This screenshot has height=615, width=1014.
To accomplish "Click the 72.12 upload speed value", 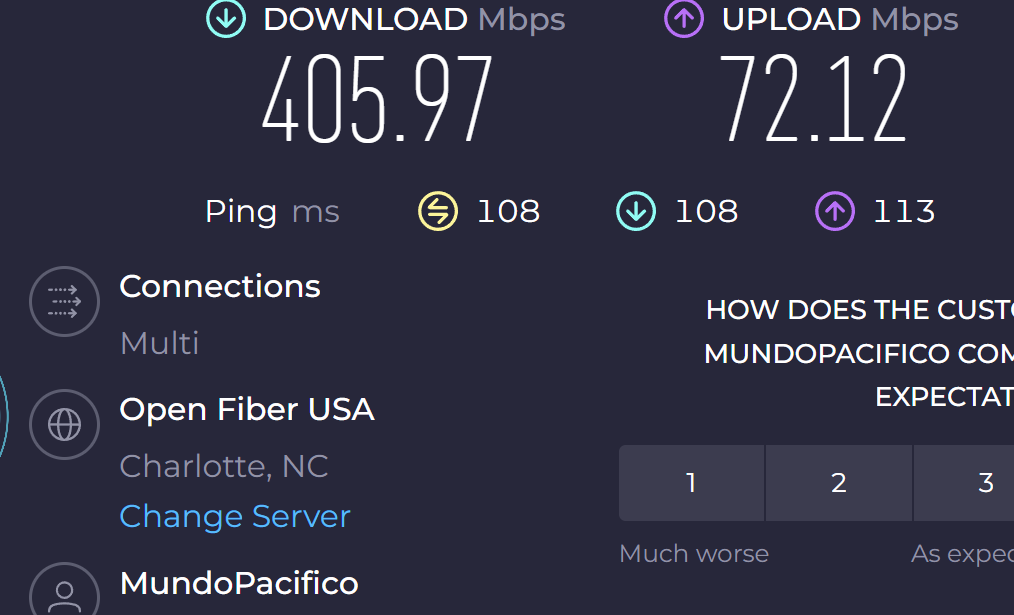I will (812, 100).
